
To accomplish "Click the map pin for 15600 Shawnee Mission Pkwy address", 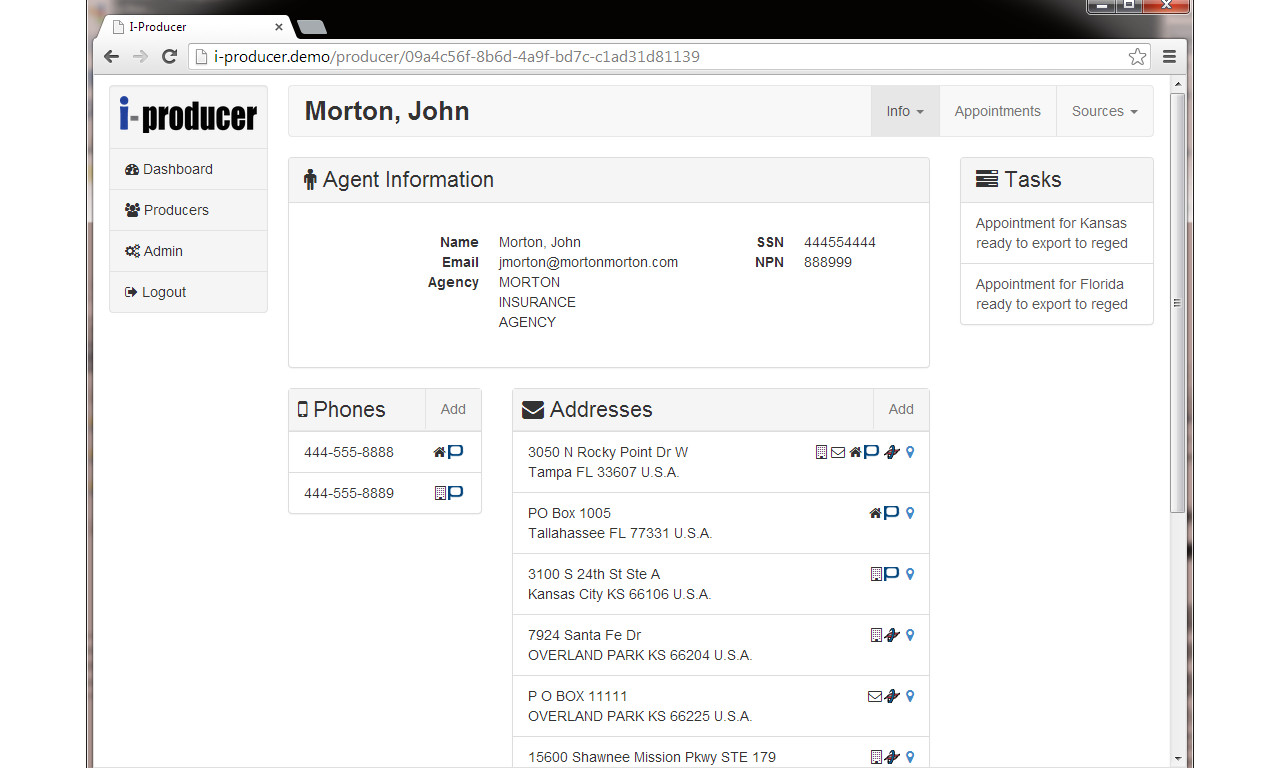I will click(910, 757).
